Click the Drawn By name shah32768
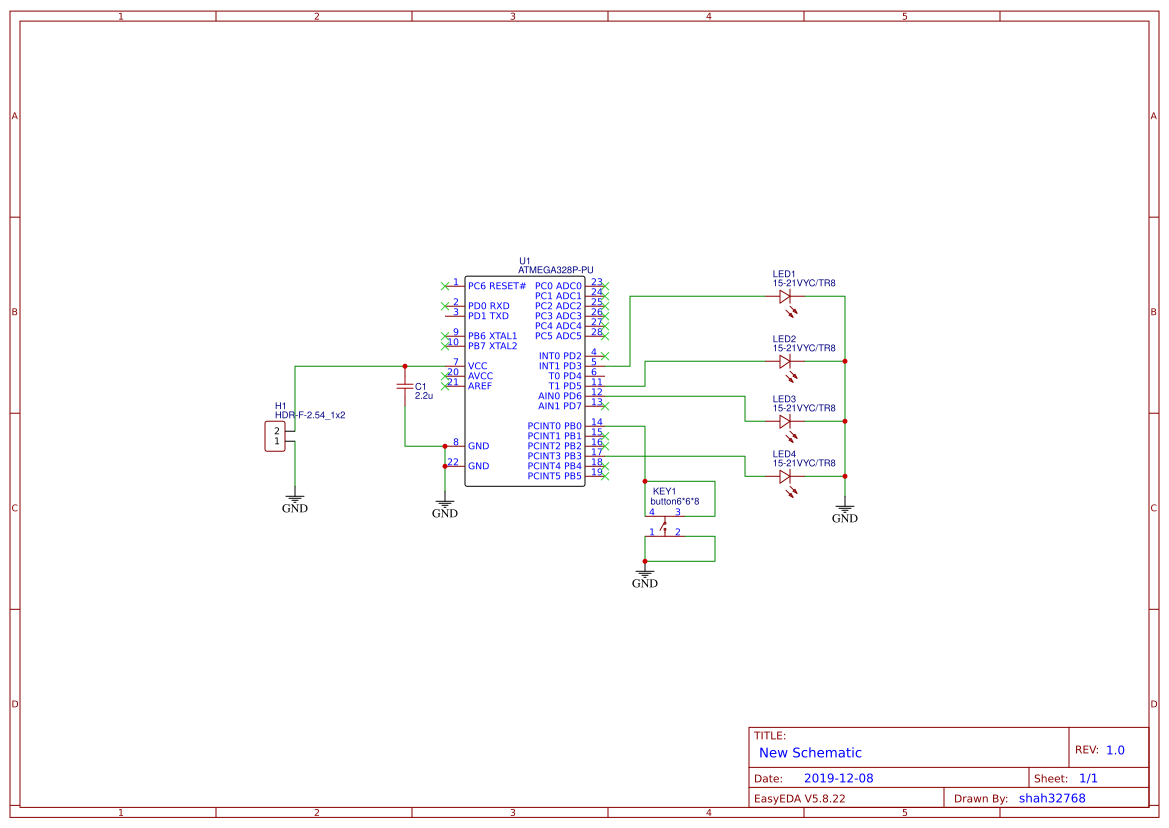The height and width of the screenshot is (828, 1169). [1051, 798]
